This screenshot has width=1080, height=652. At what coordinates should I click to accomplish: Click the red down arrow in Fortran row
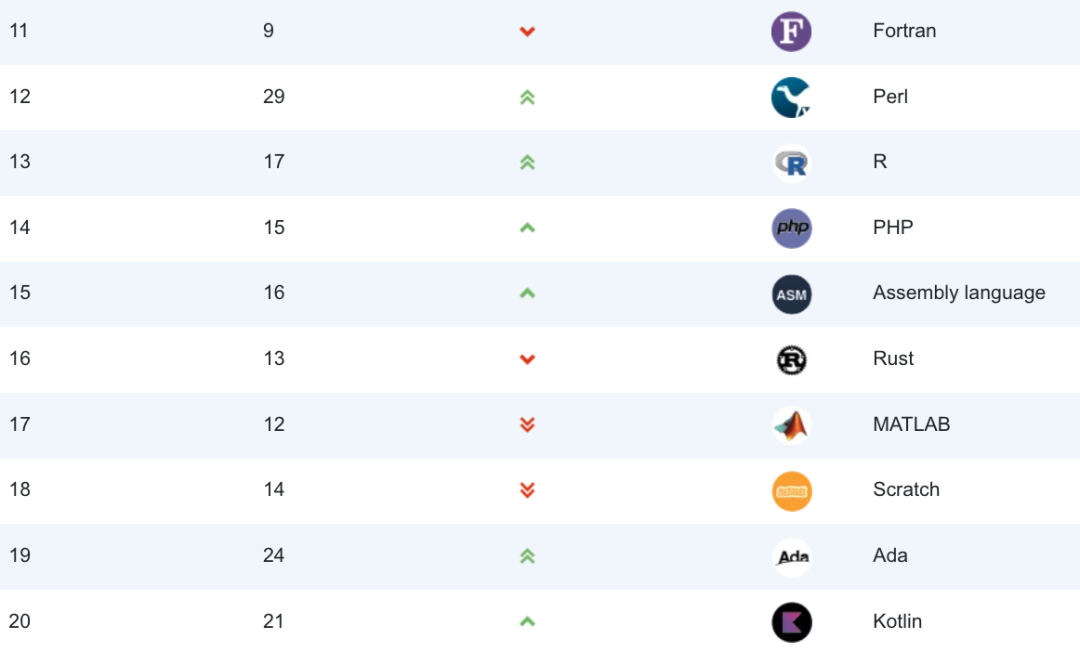527,32
